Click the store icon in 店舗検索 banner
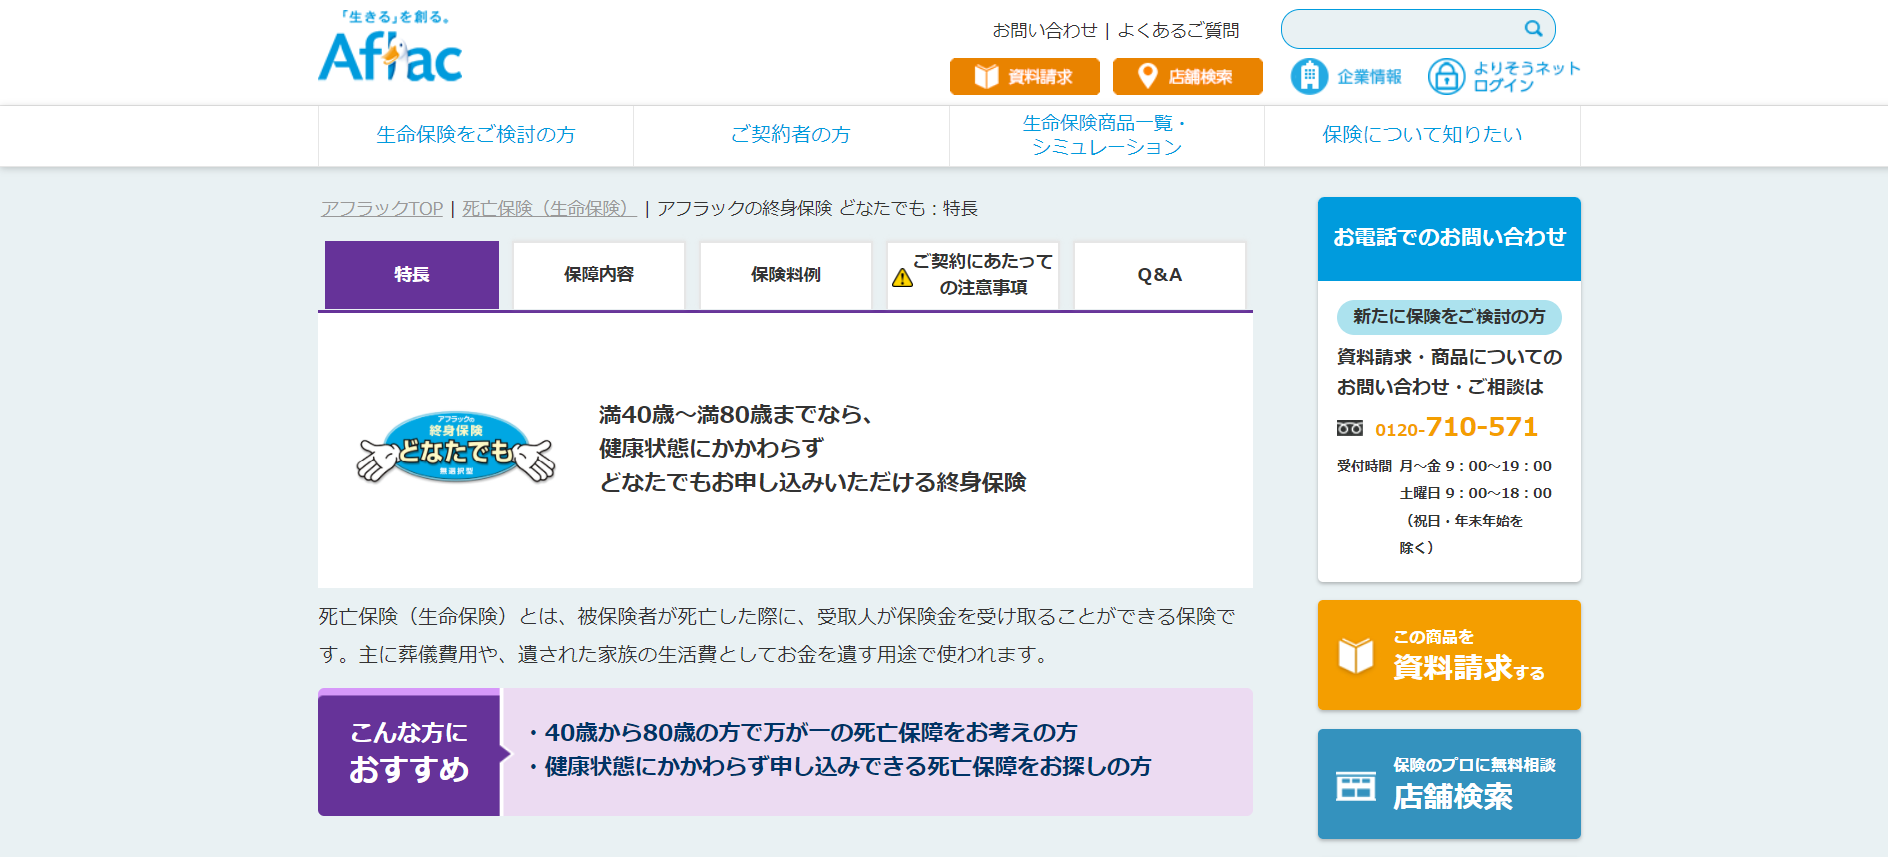This screenshot has height=857, width=1888. pos(1356,786)
